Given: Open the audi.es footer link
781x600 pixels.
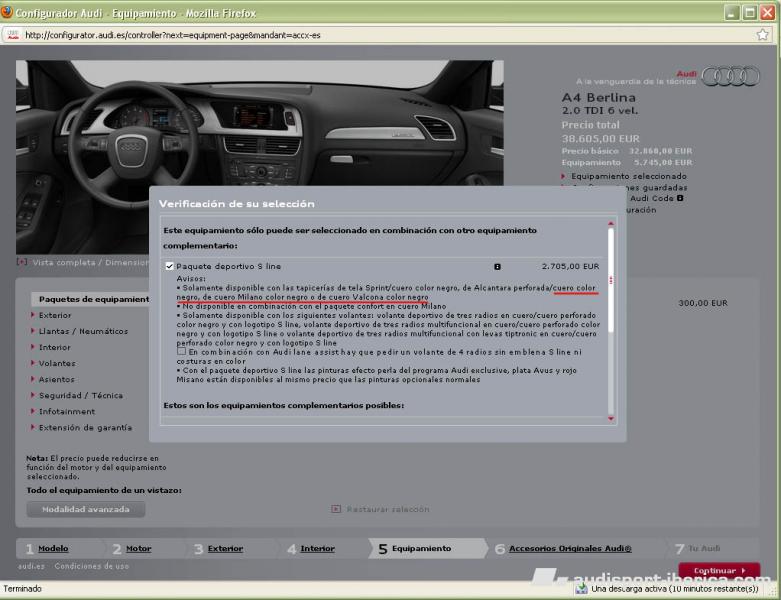Looking at the screenshot, I should [x=31, y=566].
